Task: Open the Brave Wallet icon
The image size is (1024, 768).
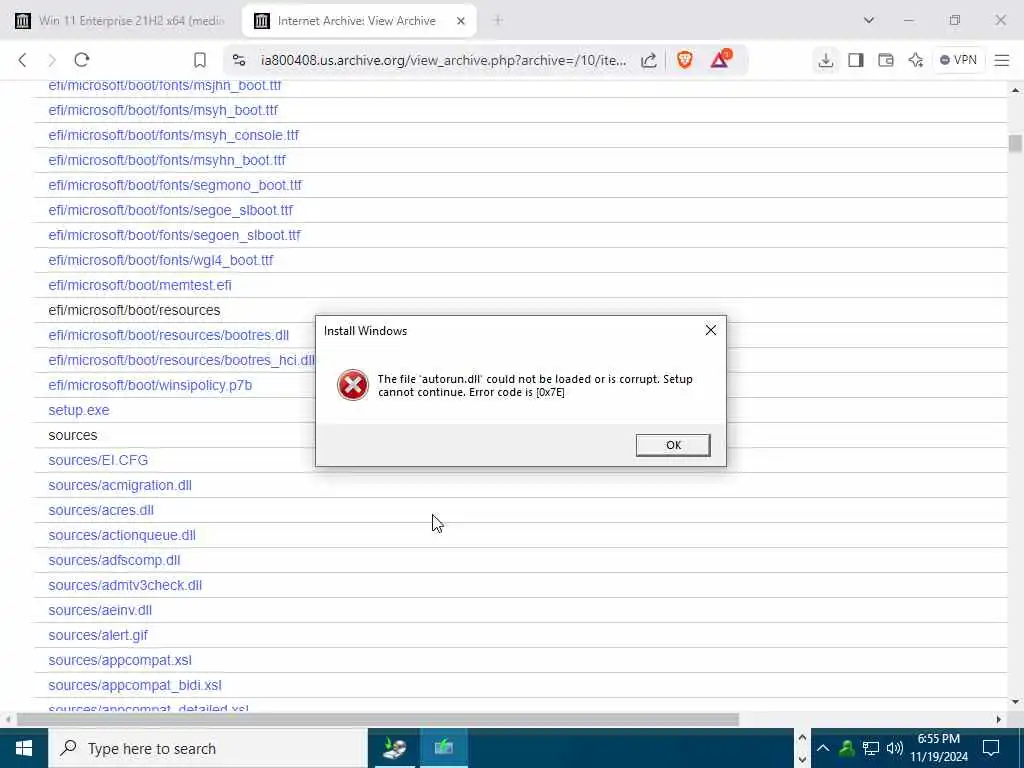Action: (886, 60)
